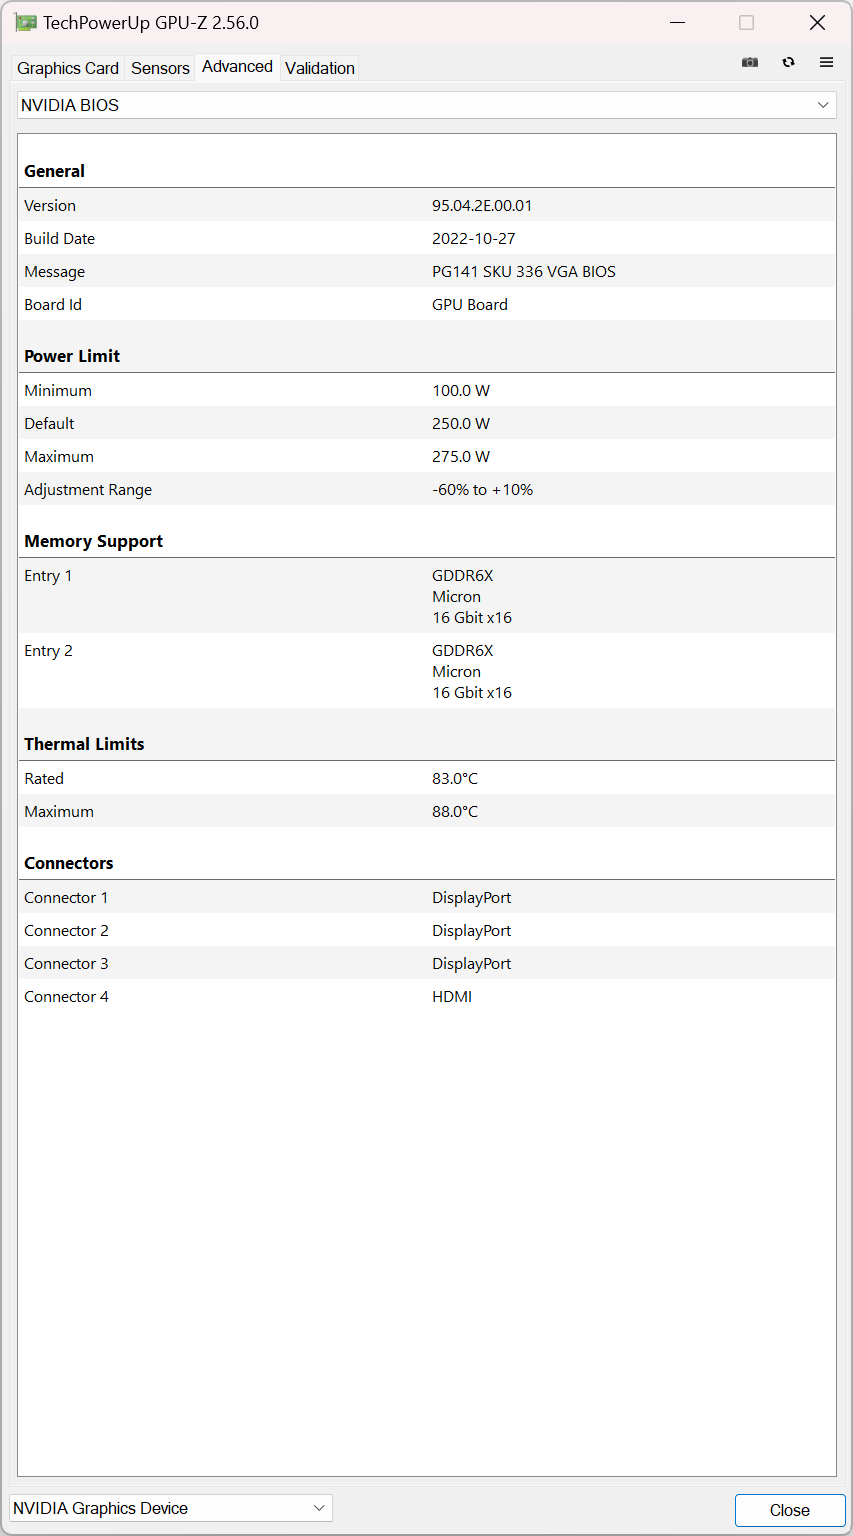Viewport: 853px width, 1536px height.
Task: Click the Build Date row label
Action: coord(59,239)
